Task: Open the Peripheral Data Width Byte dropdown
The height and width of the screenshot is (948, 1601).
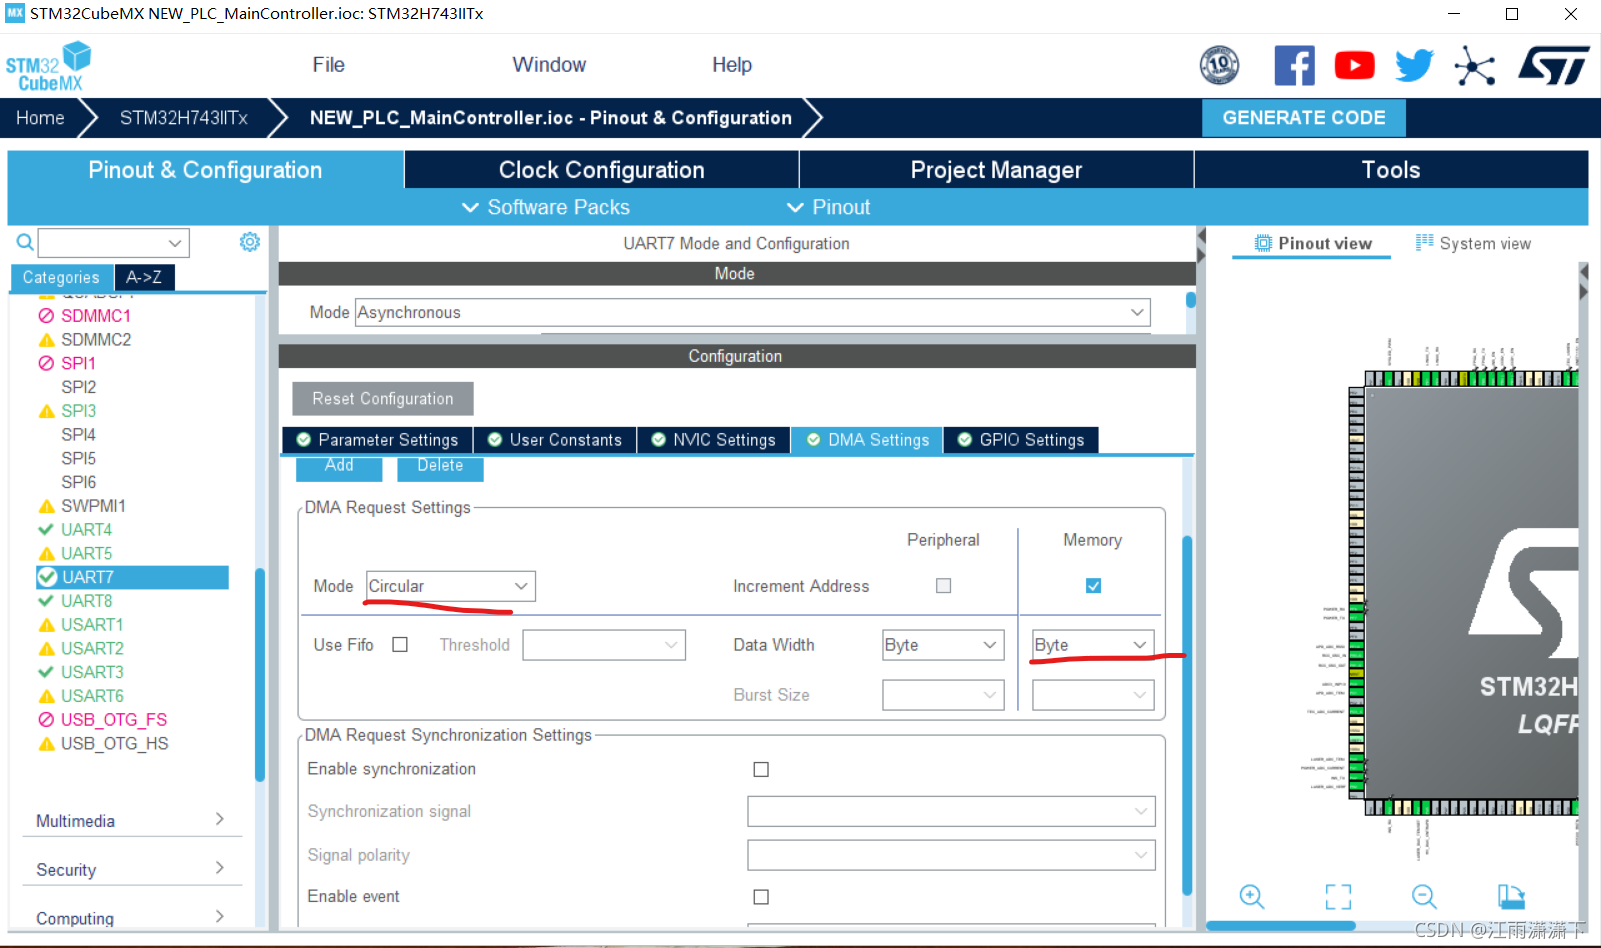Action: tap(943, 645)
